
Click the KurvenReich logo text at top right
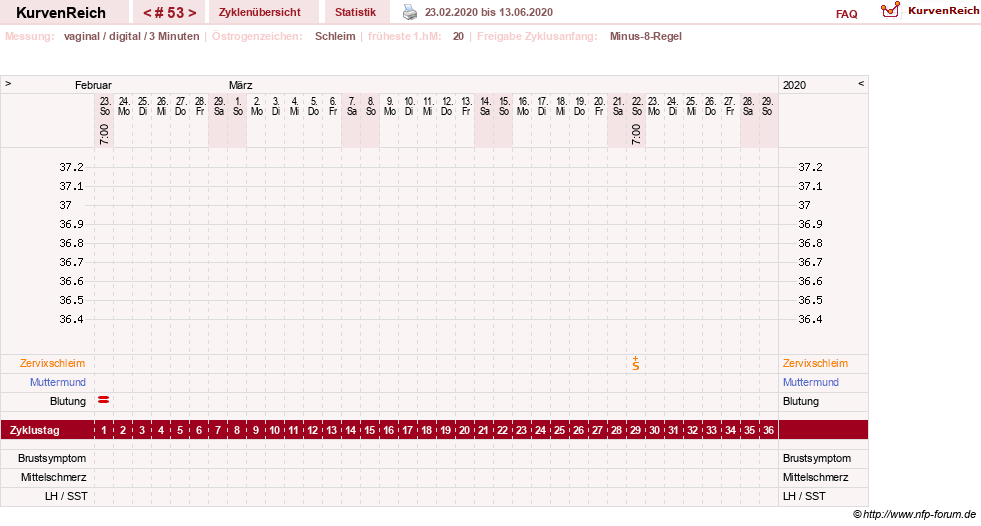coord(943,11)
